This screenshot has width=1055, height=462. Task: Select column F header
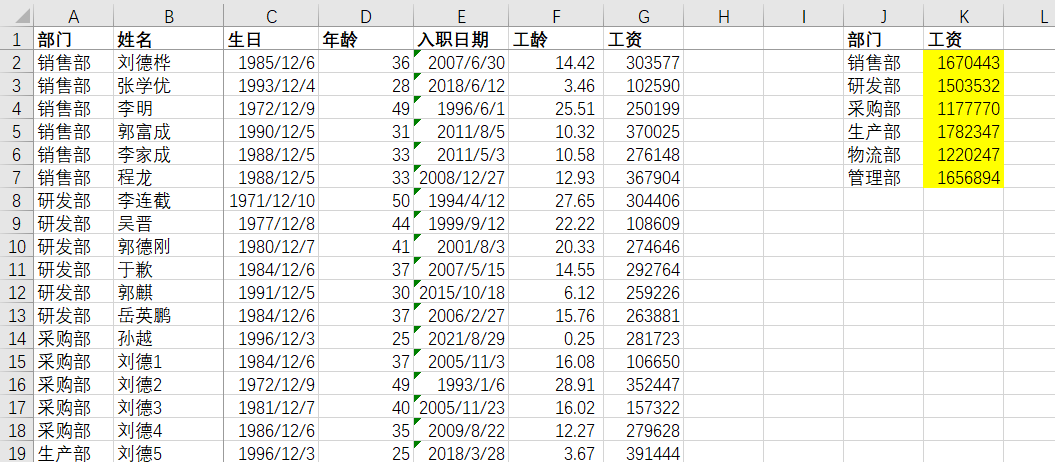point(556,15)
